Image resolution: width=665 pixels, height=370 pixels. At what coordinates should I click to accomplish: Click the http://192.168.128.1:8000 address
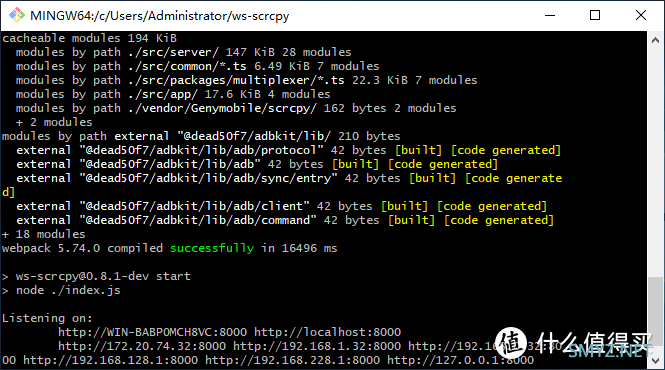click(110, 360)
